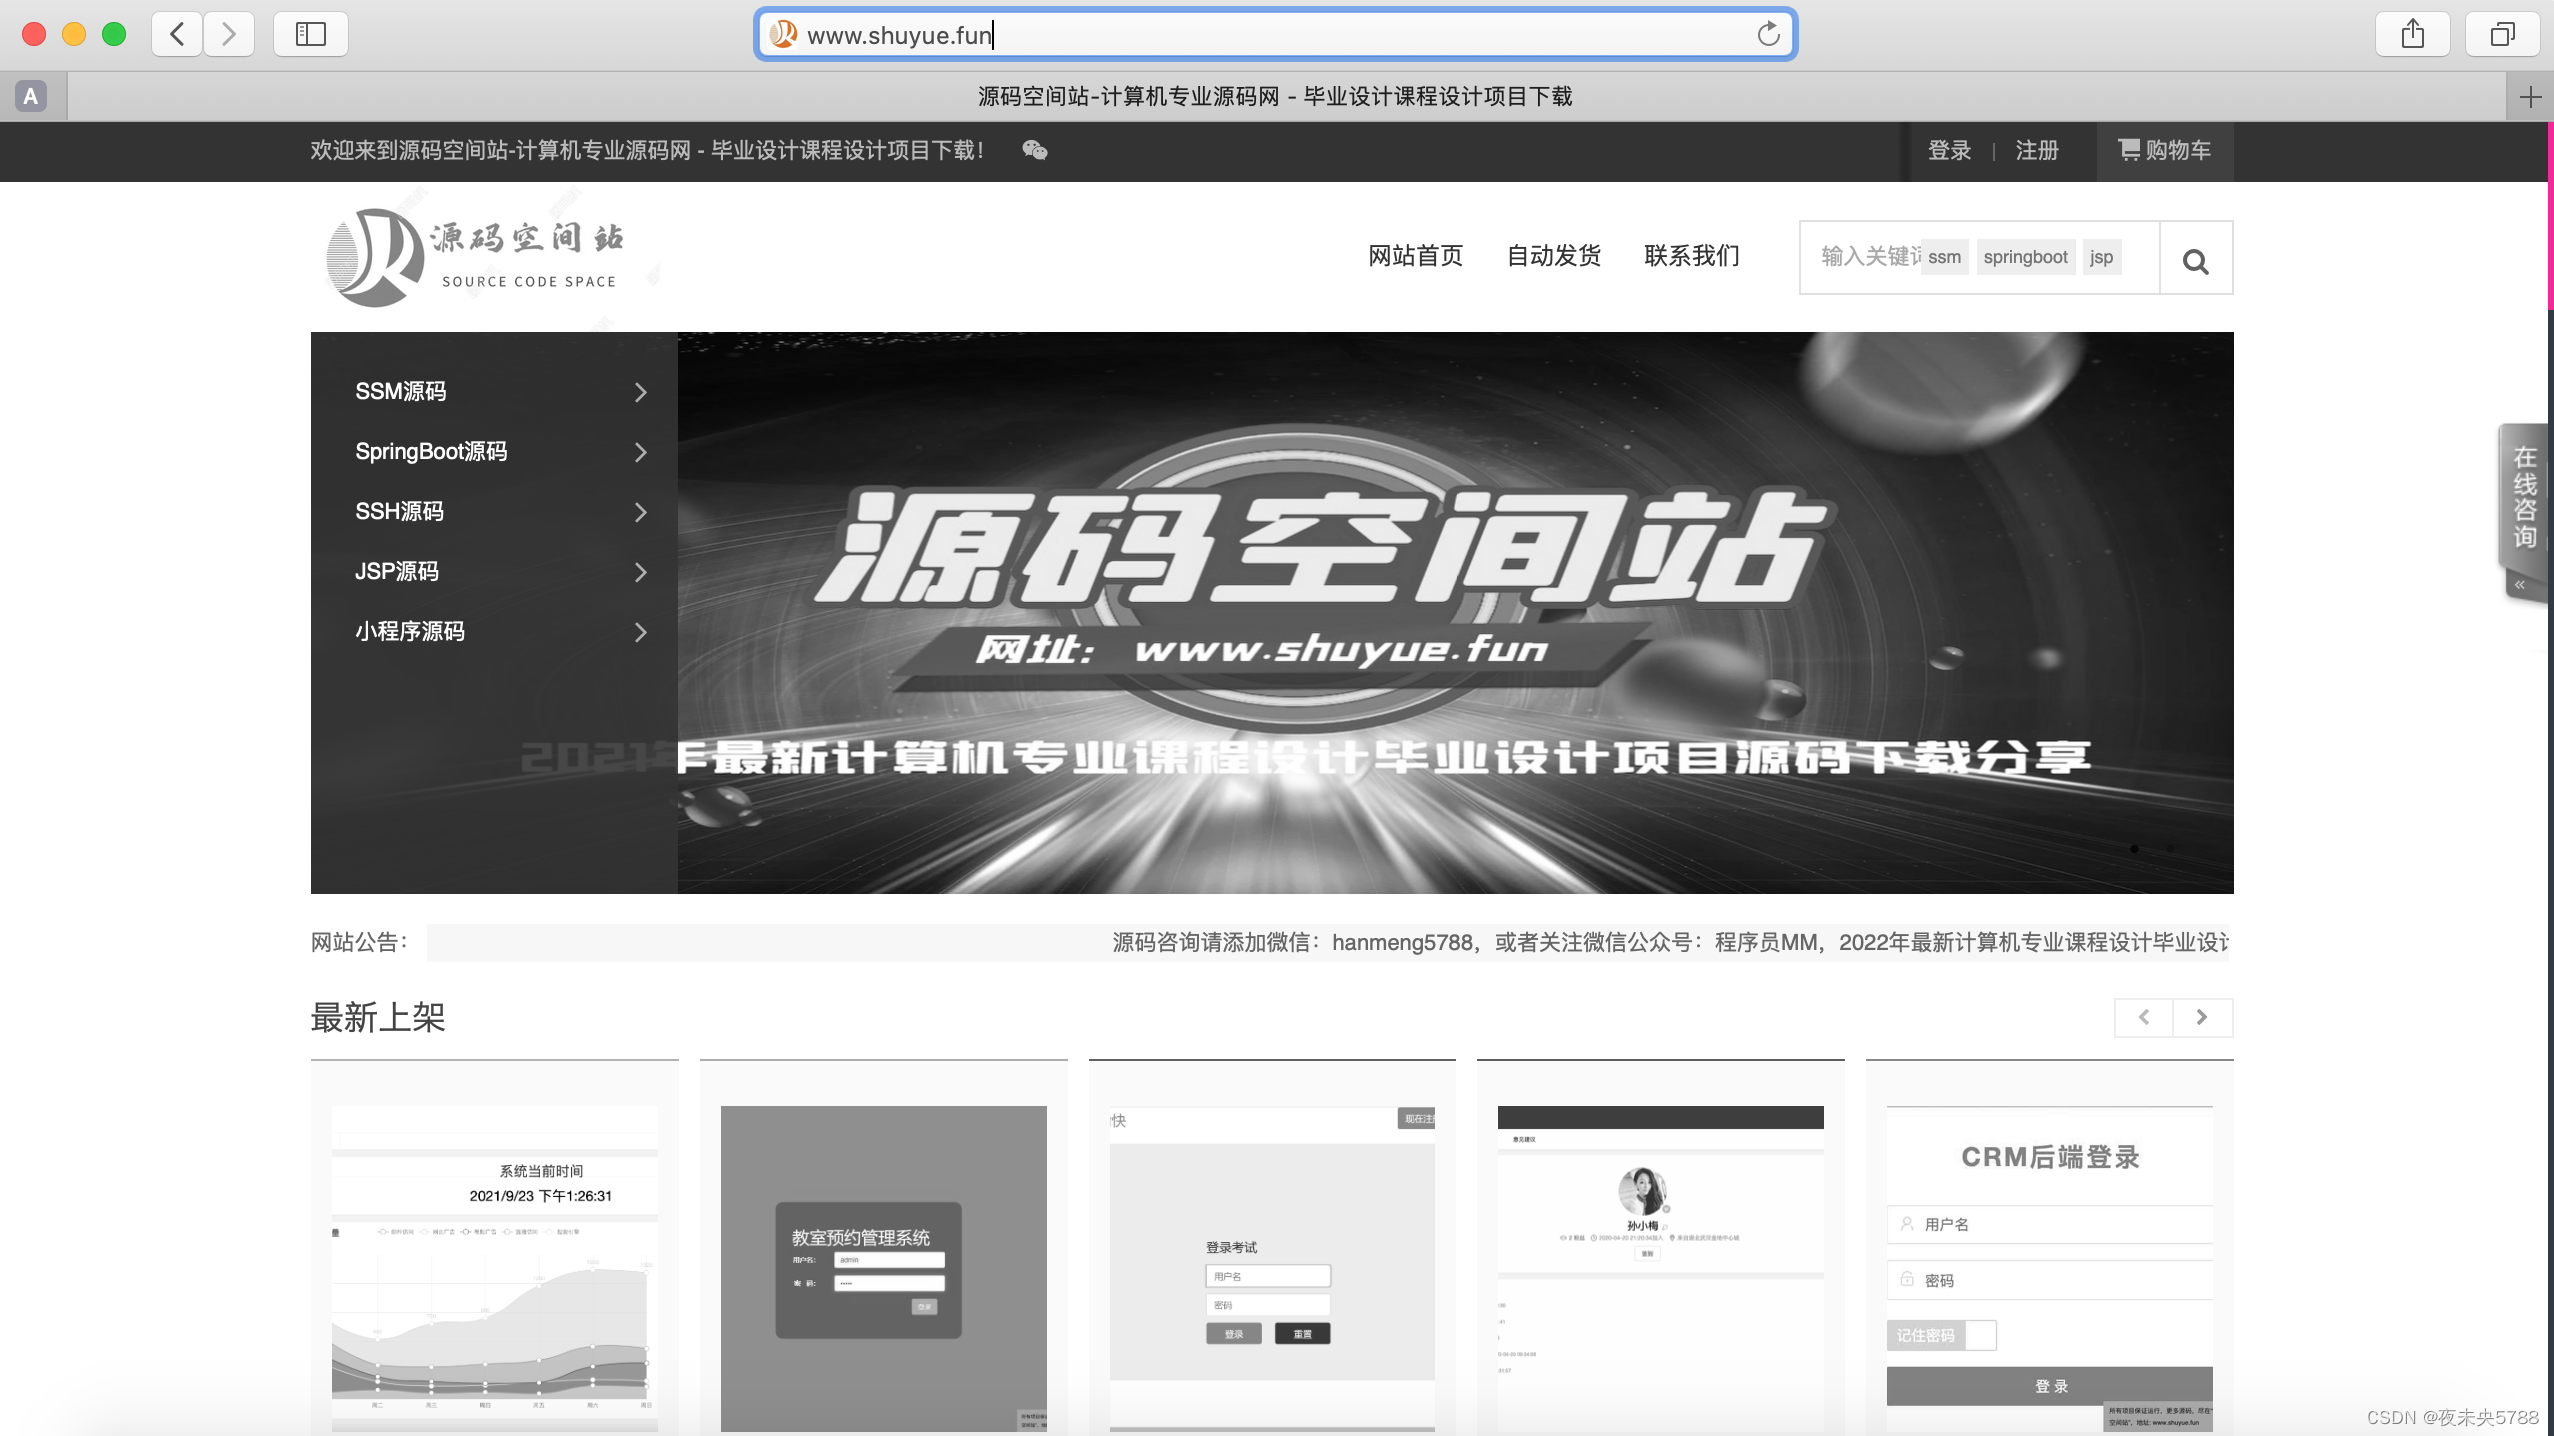Viewport: 2554px width, 1436px height.
Task: Click the 登录 login link
Action: [x=1949, y=150]
